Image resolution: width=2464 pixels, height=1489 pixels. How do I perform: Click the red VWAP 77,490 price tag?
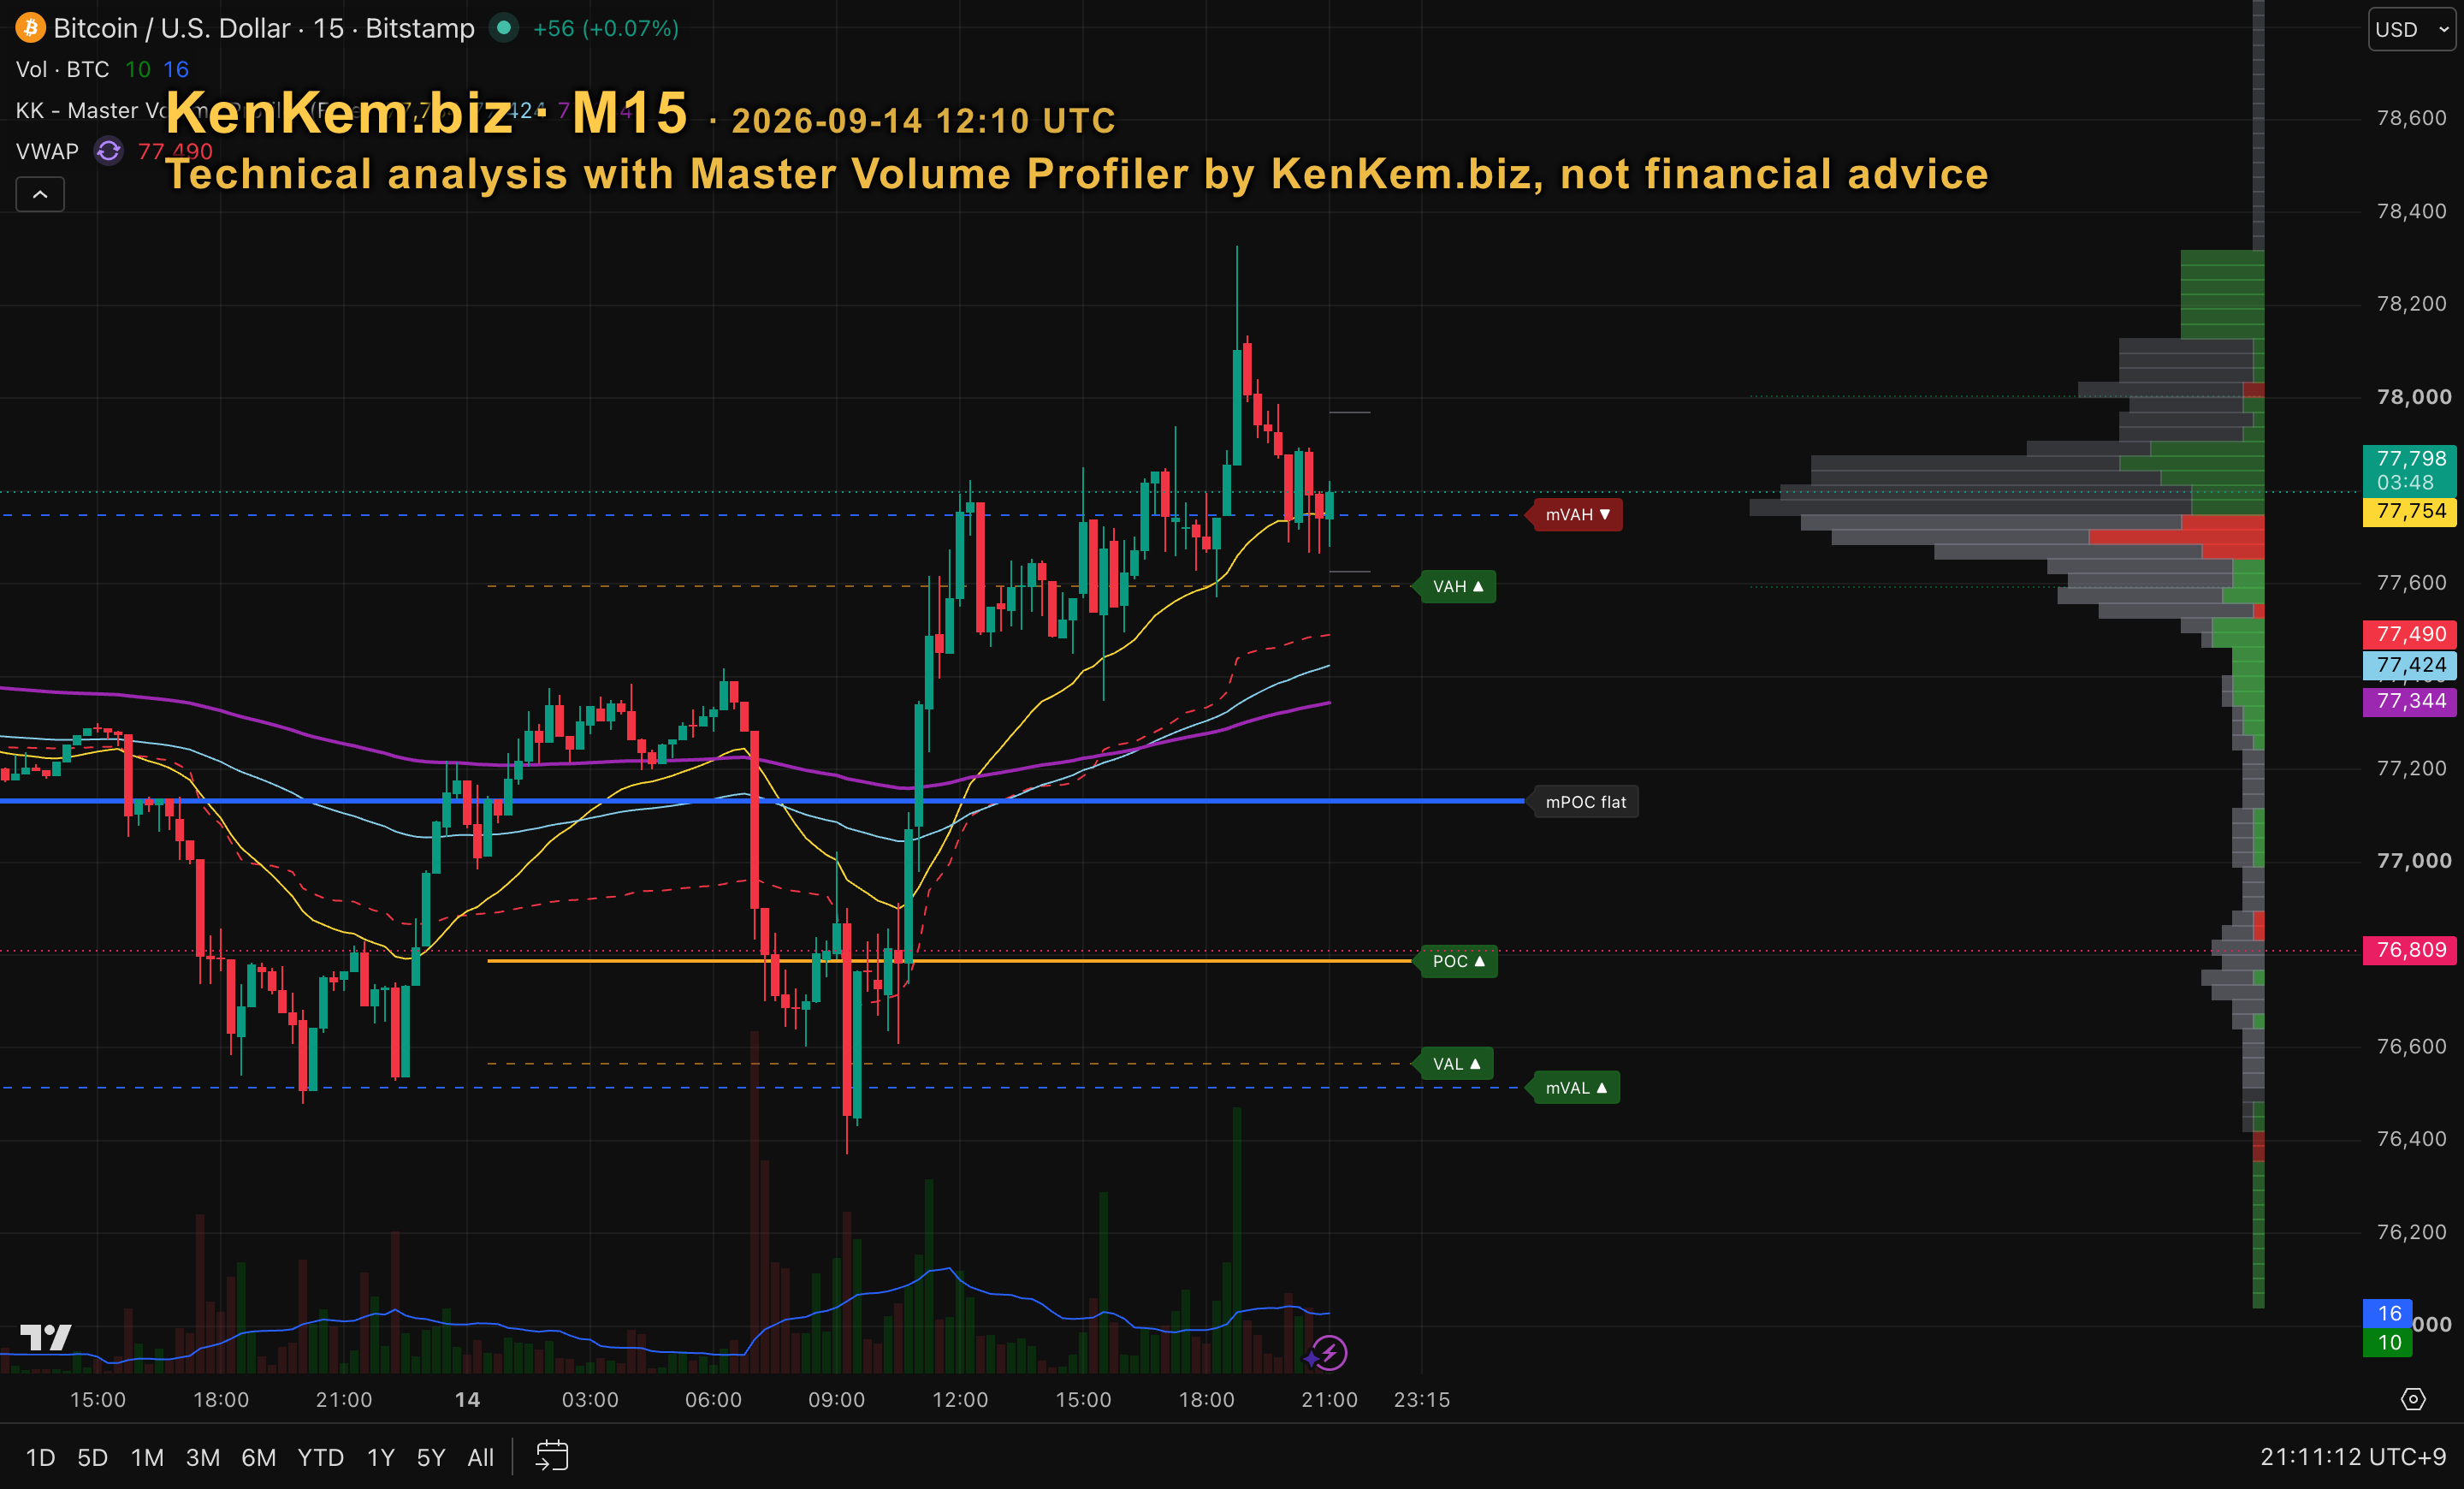point(2409,634)
